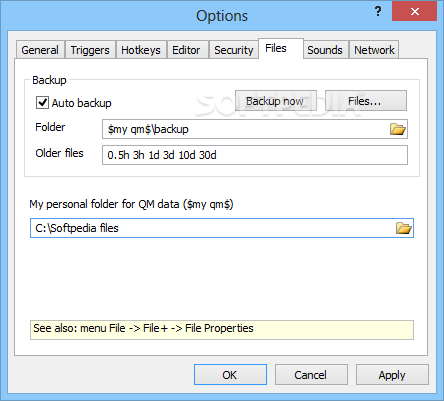The height and width of the screenshot is (401, 444).
Task: Open the Files... button
Action: coord(365,101)
